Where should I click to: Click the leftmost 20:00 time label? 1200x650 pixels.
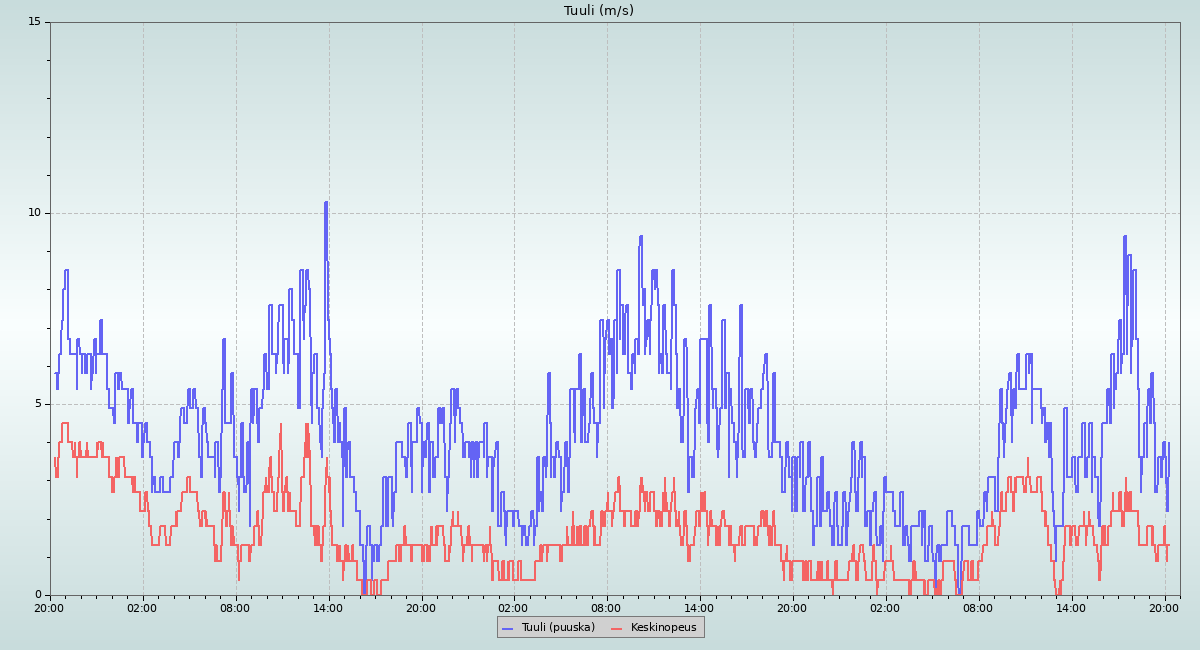50,607
